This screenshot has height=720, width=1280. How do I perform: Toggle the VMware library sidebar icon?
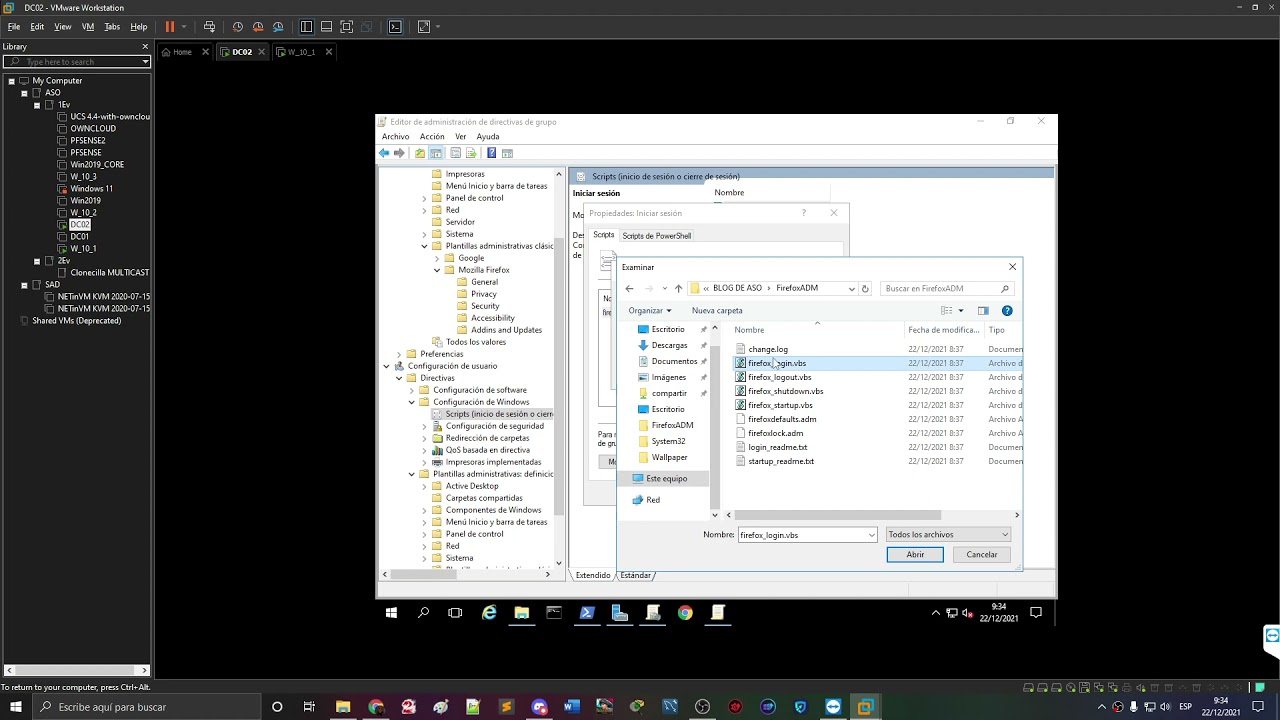pyautogui.click(x=306, y=27)
